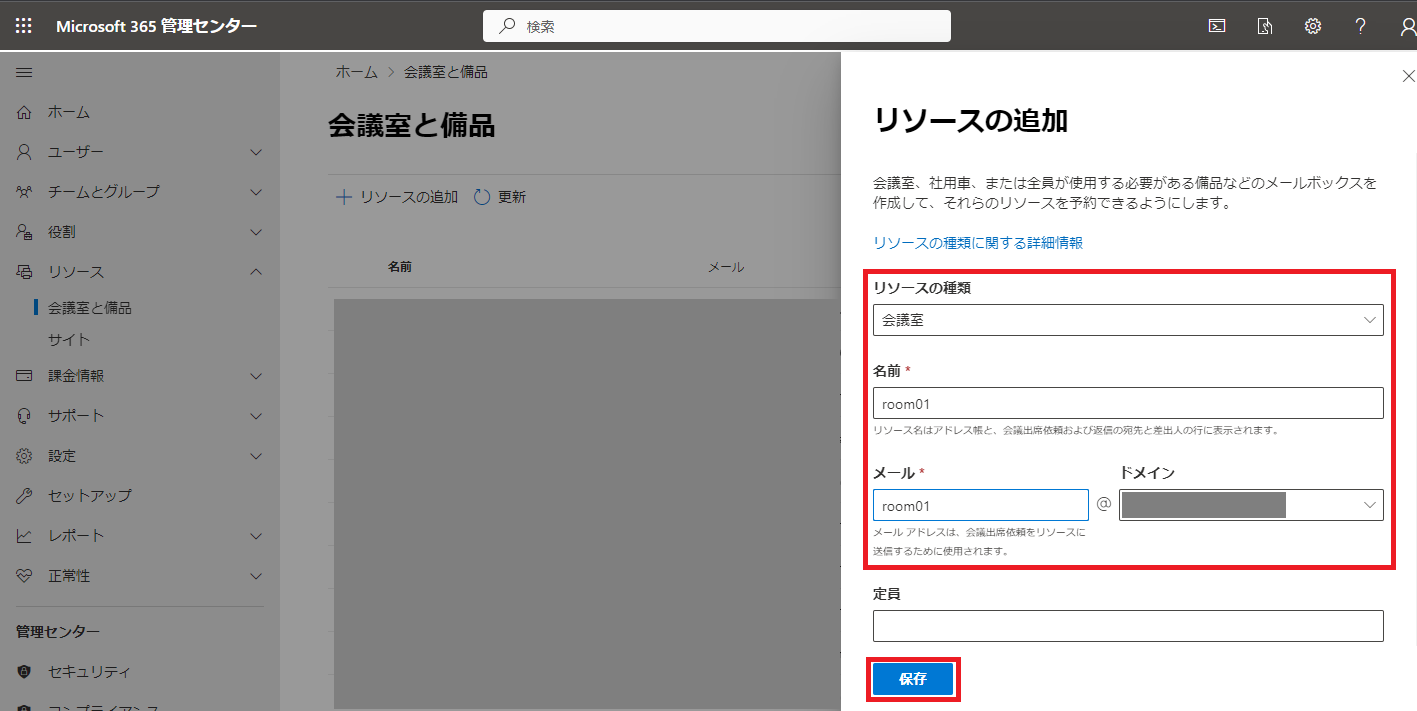Click the Support headset icon
This screenshot has width=1417, height=711.
pos(25,416)
